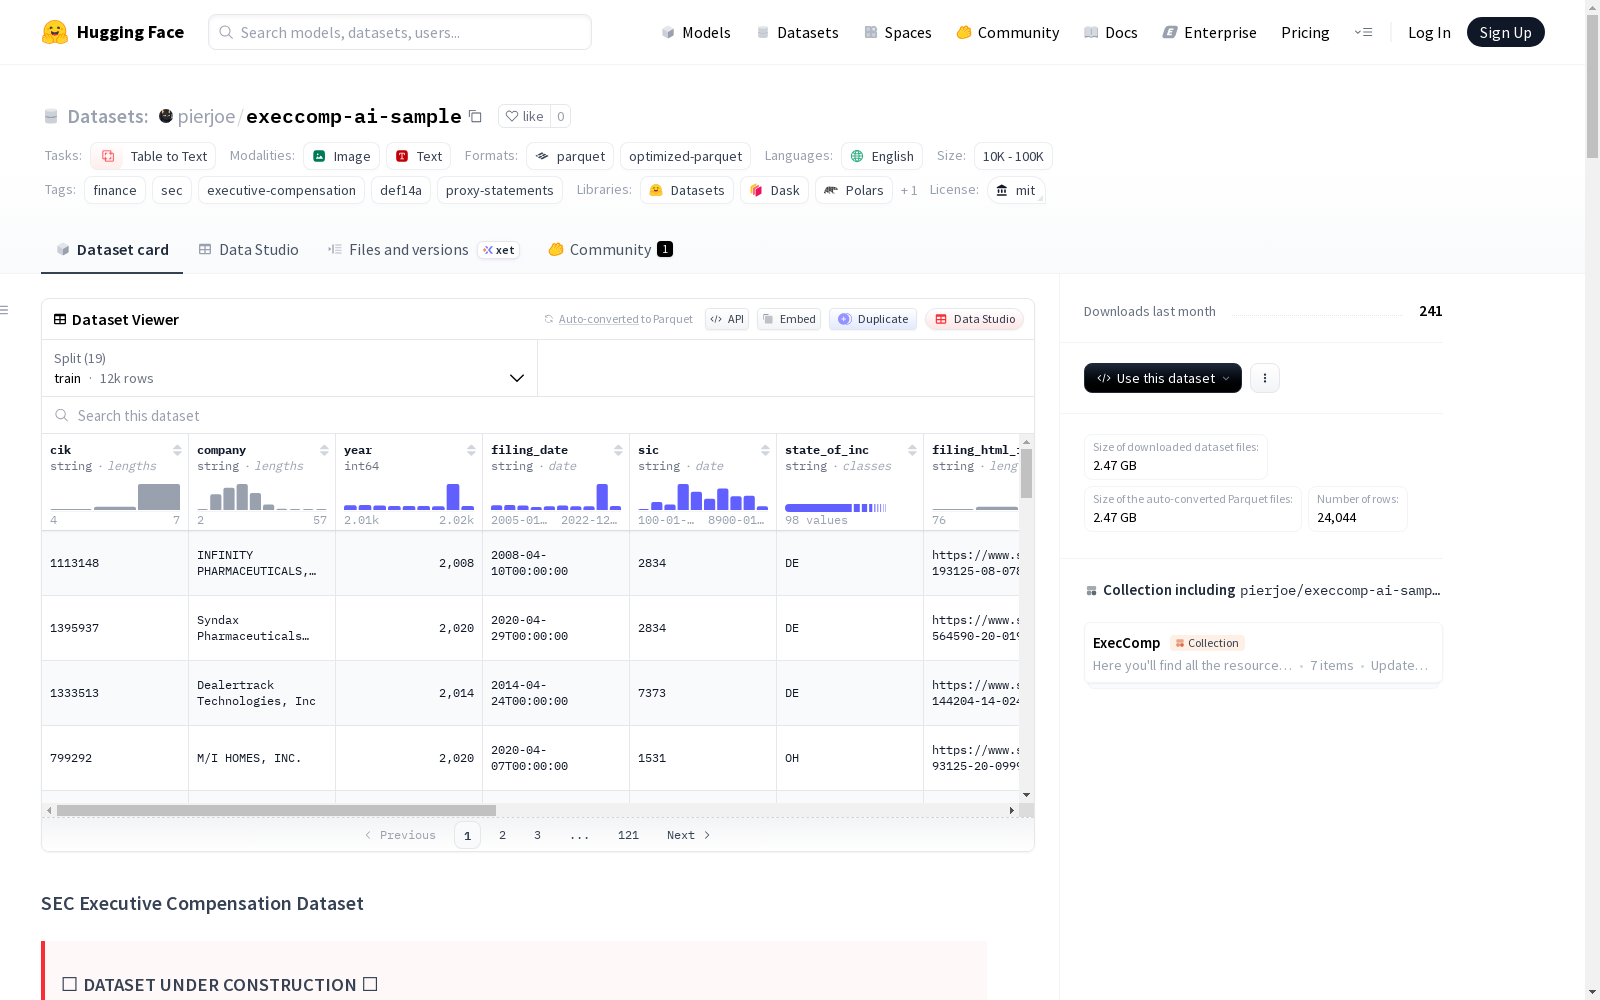The image size is (1600, 1000).
Task: Go to page 121 of the viewer
Action: [628, 835]
